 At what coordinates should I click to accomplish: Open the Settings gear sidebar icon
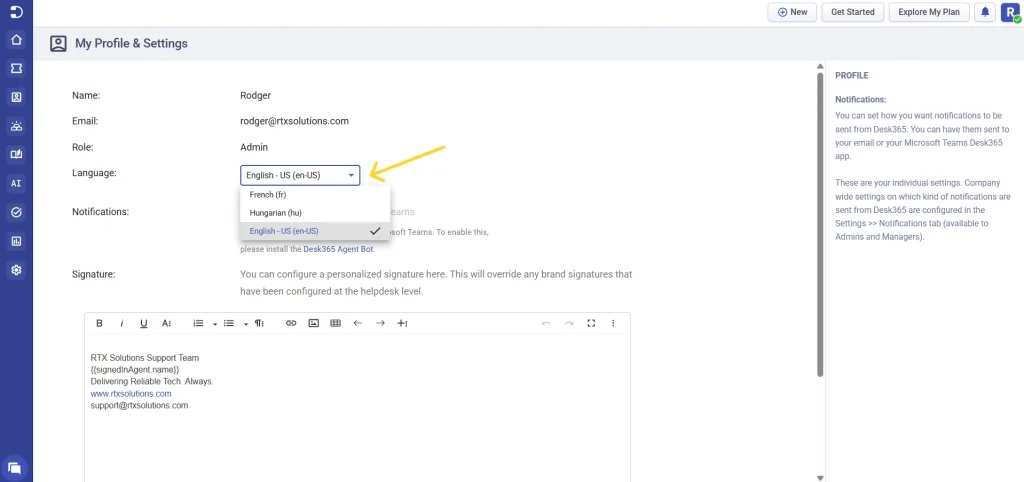(16, 270)
